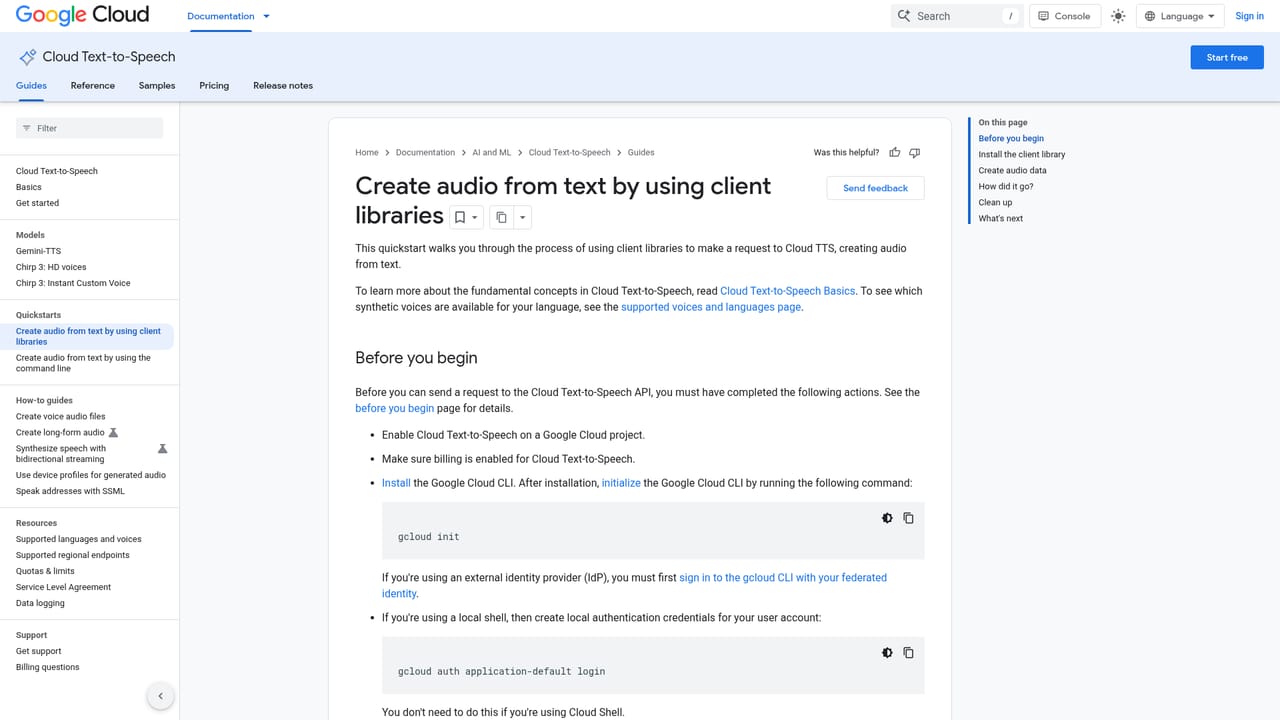Open Get support in sidebar
Viewport: 1280px width, 720px height.
click(x=39, y=651)
